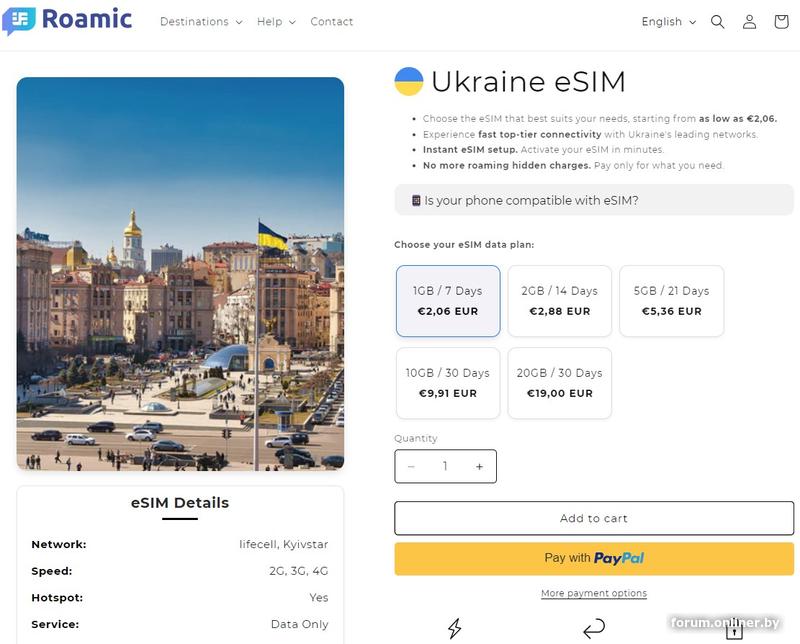This screenshot has height=644, width=800.
Task: Open the English language selector
Action: coord(668,22)
